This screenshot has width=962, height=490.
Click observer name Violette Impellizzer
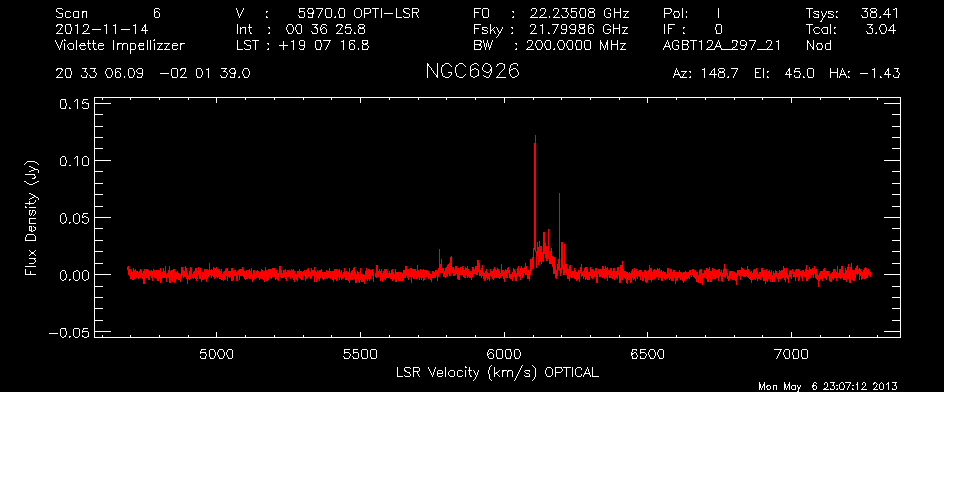pyautogui.click(x=120, y=46)
